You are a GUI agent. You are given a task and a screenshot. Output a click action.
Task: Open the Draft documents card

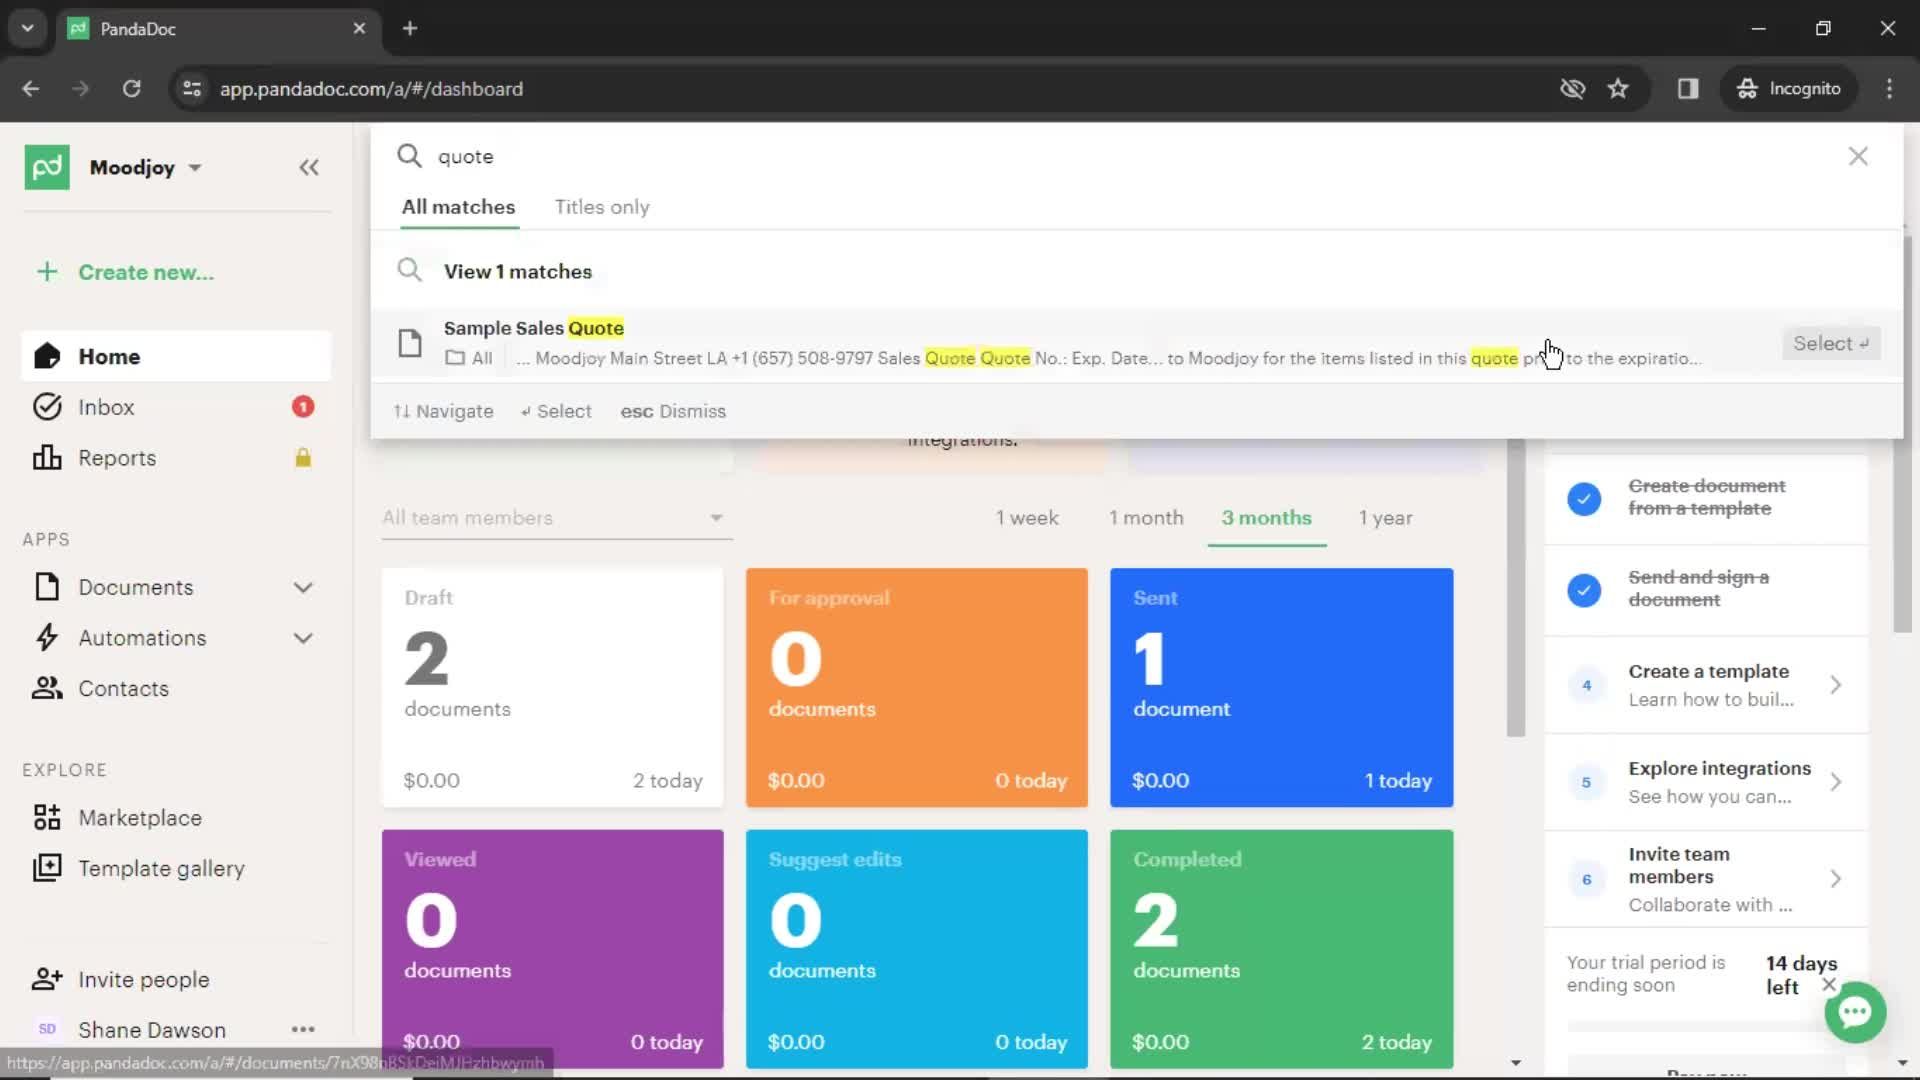[x=553, y=687]
